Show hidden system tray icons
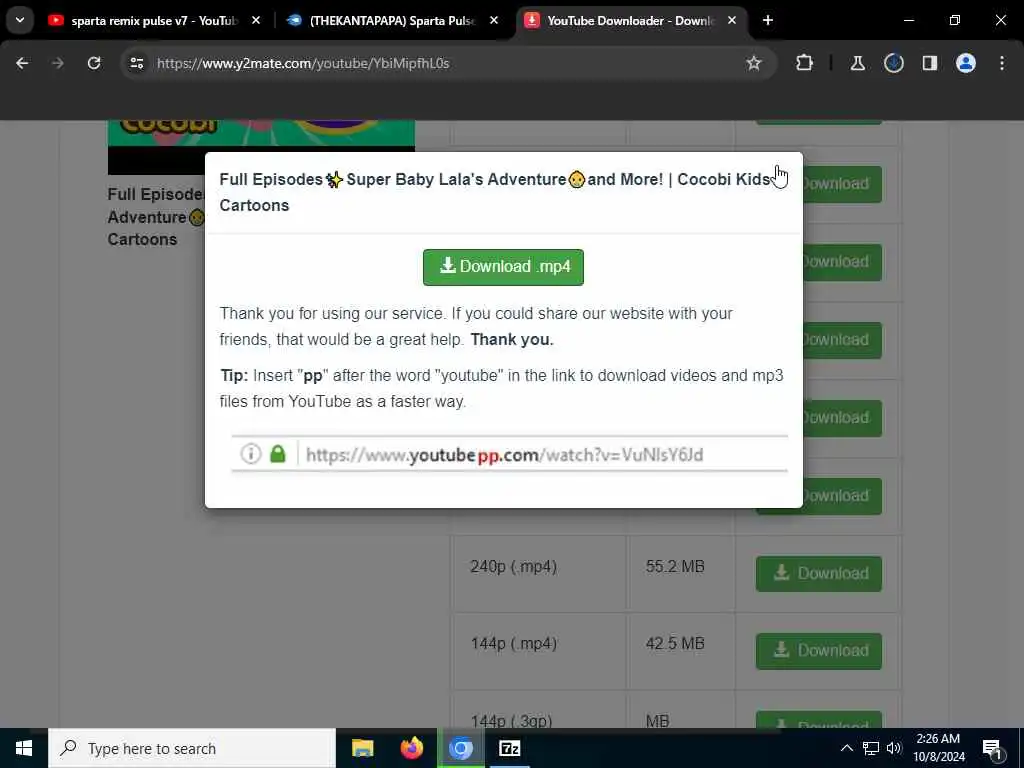 [846, 748]
